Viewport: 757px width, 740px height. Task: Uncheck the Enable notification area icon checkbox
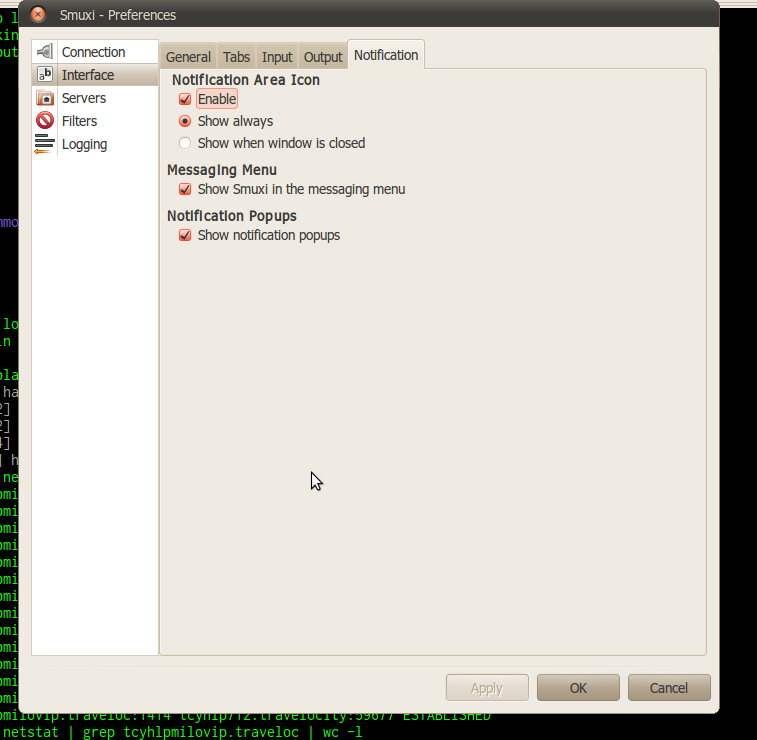point(185,99)
